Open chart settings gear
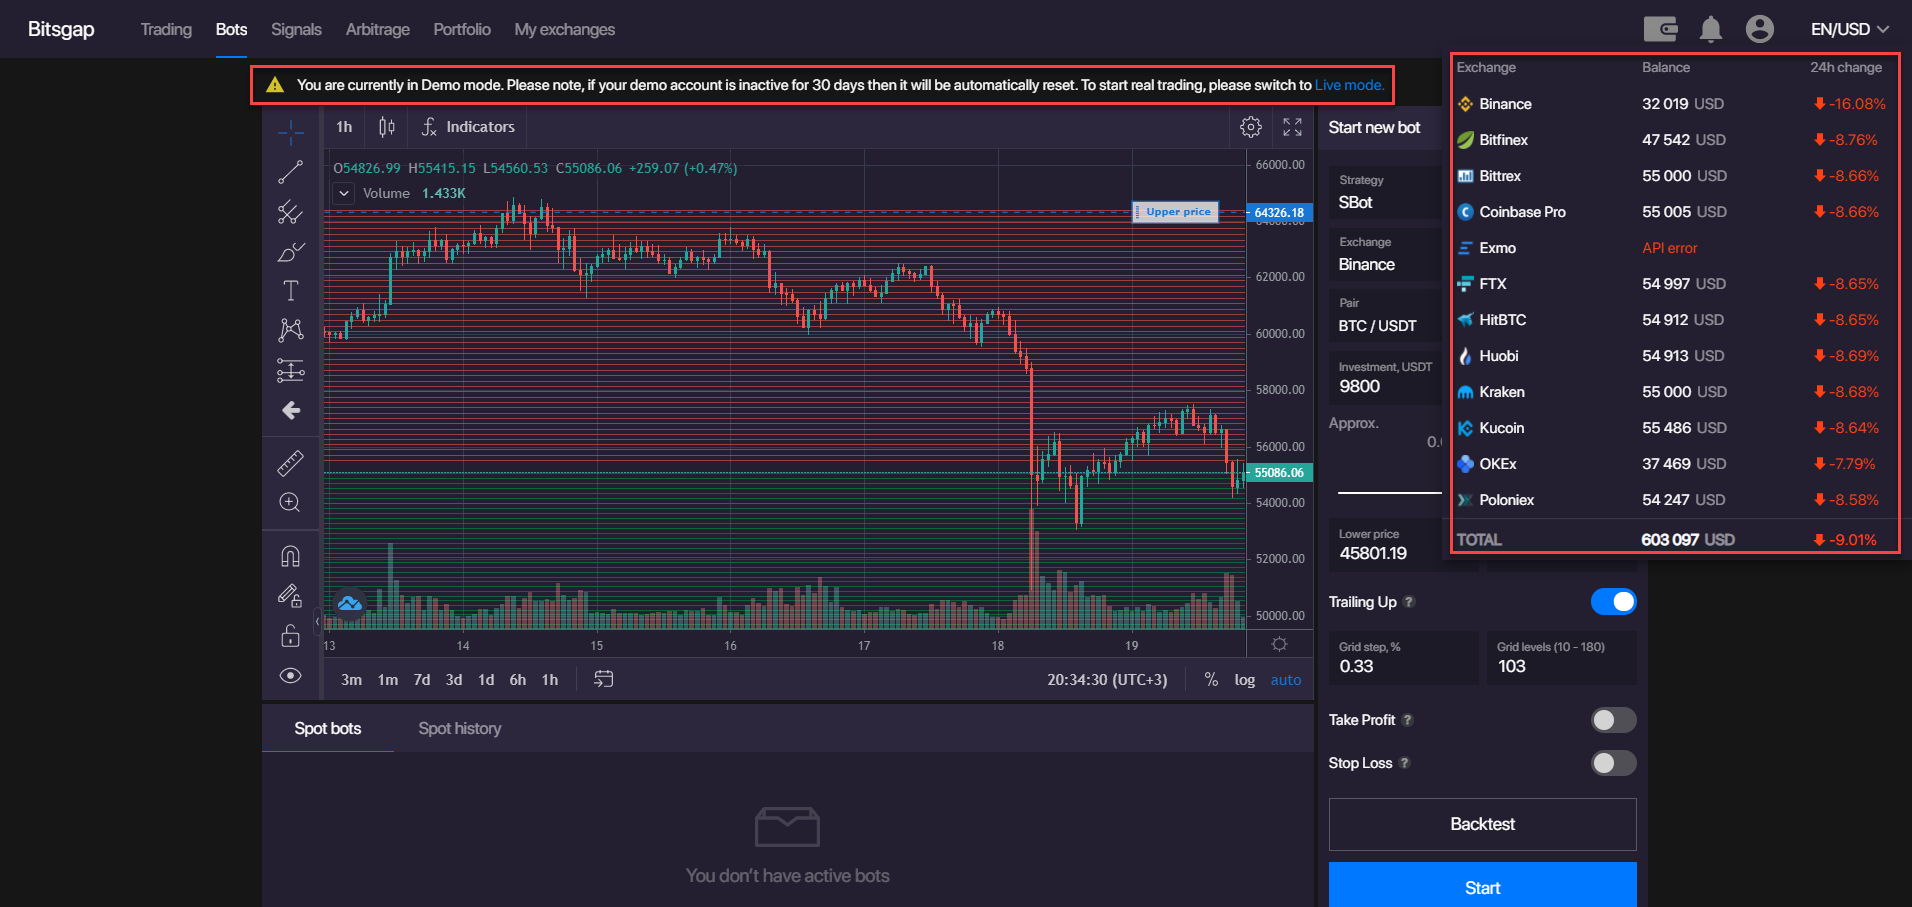Screen dimensions: 1912x907 click(x=1251, y=127)
